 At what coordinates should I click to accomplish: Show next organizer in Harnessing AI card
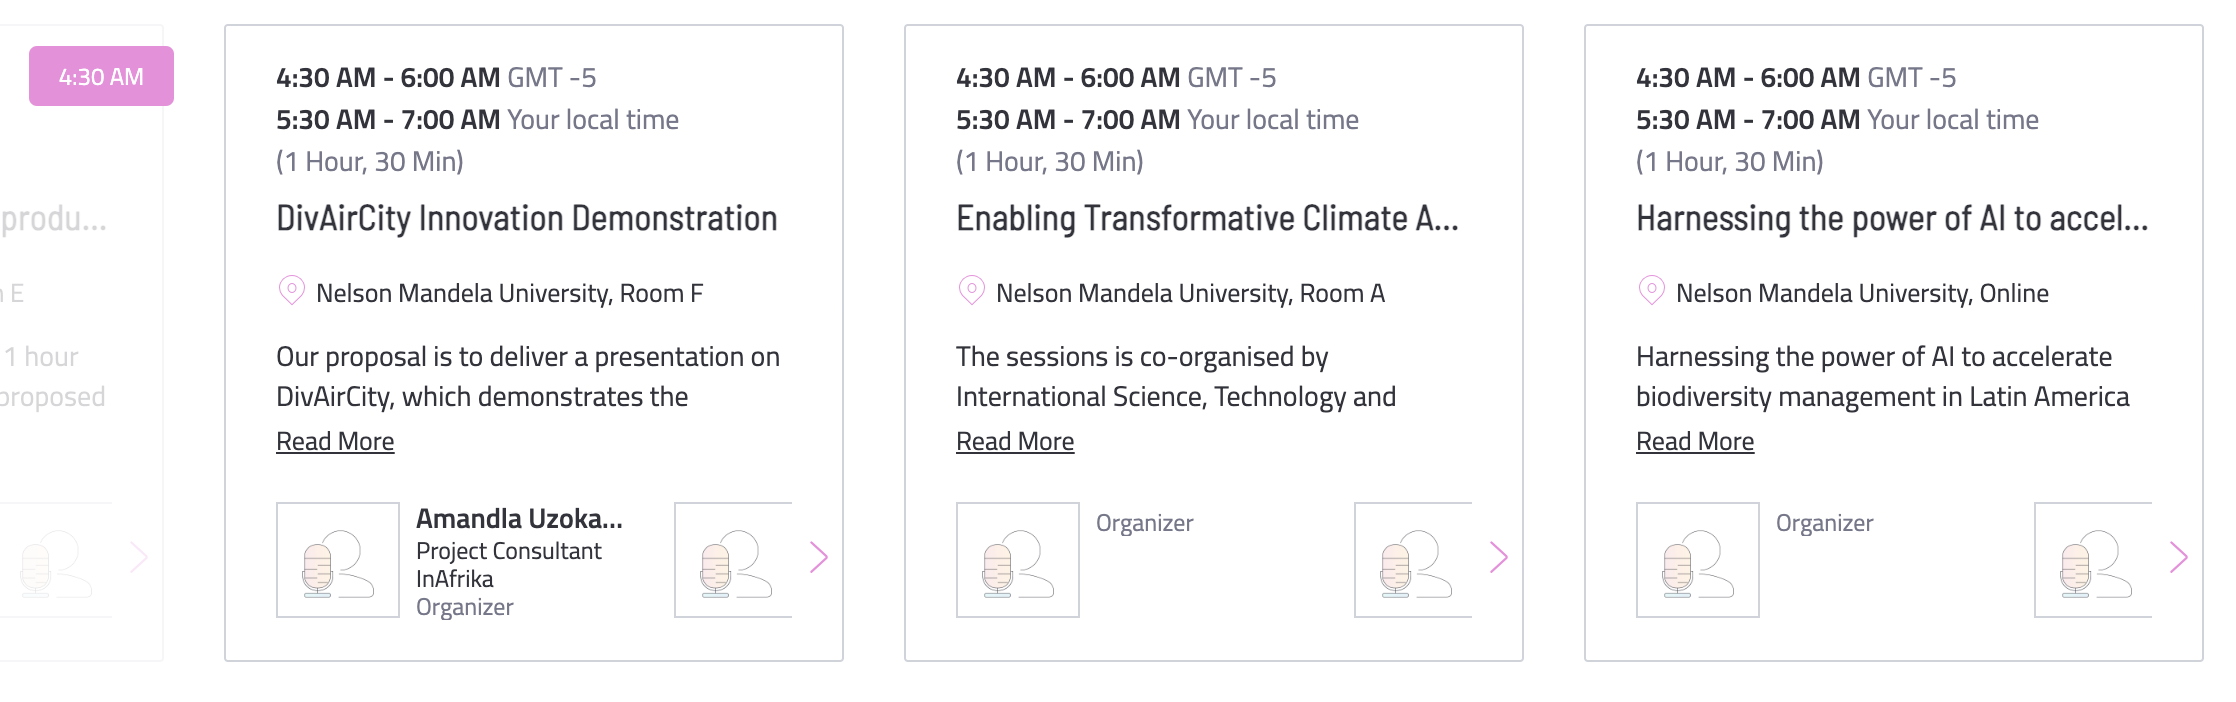click(x=2179, y=557)
